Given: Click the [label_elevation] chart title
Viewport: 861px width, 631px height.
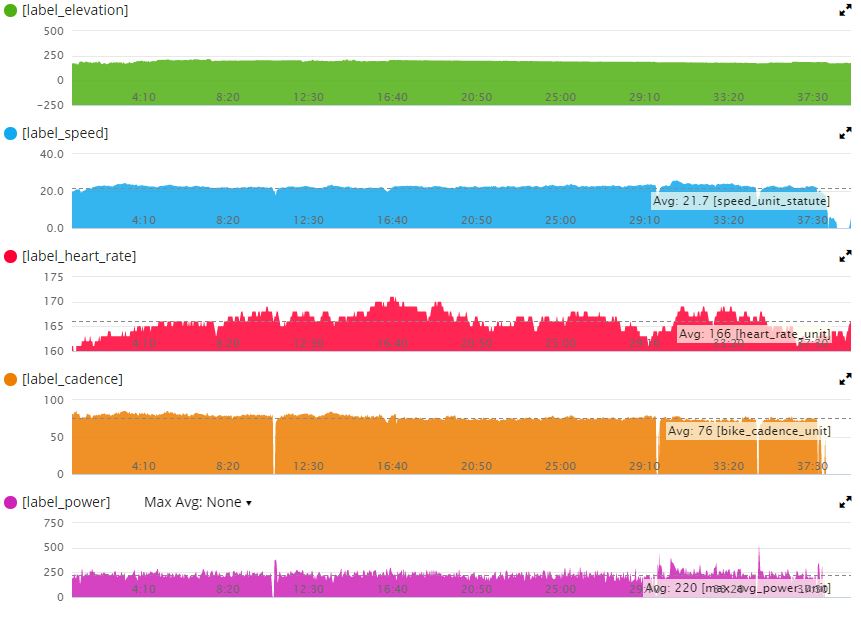Looking at the screenshot, I should click(75, 10).
